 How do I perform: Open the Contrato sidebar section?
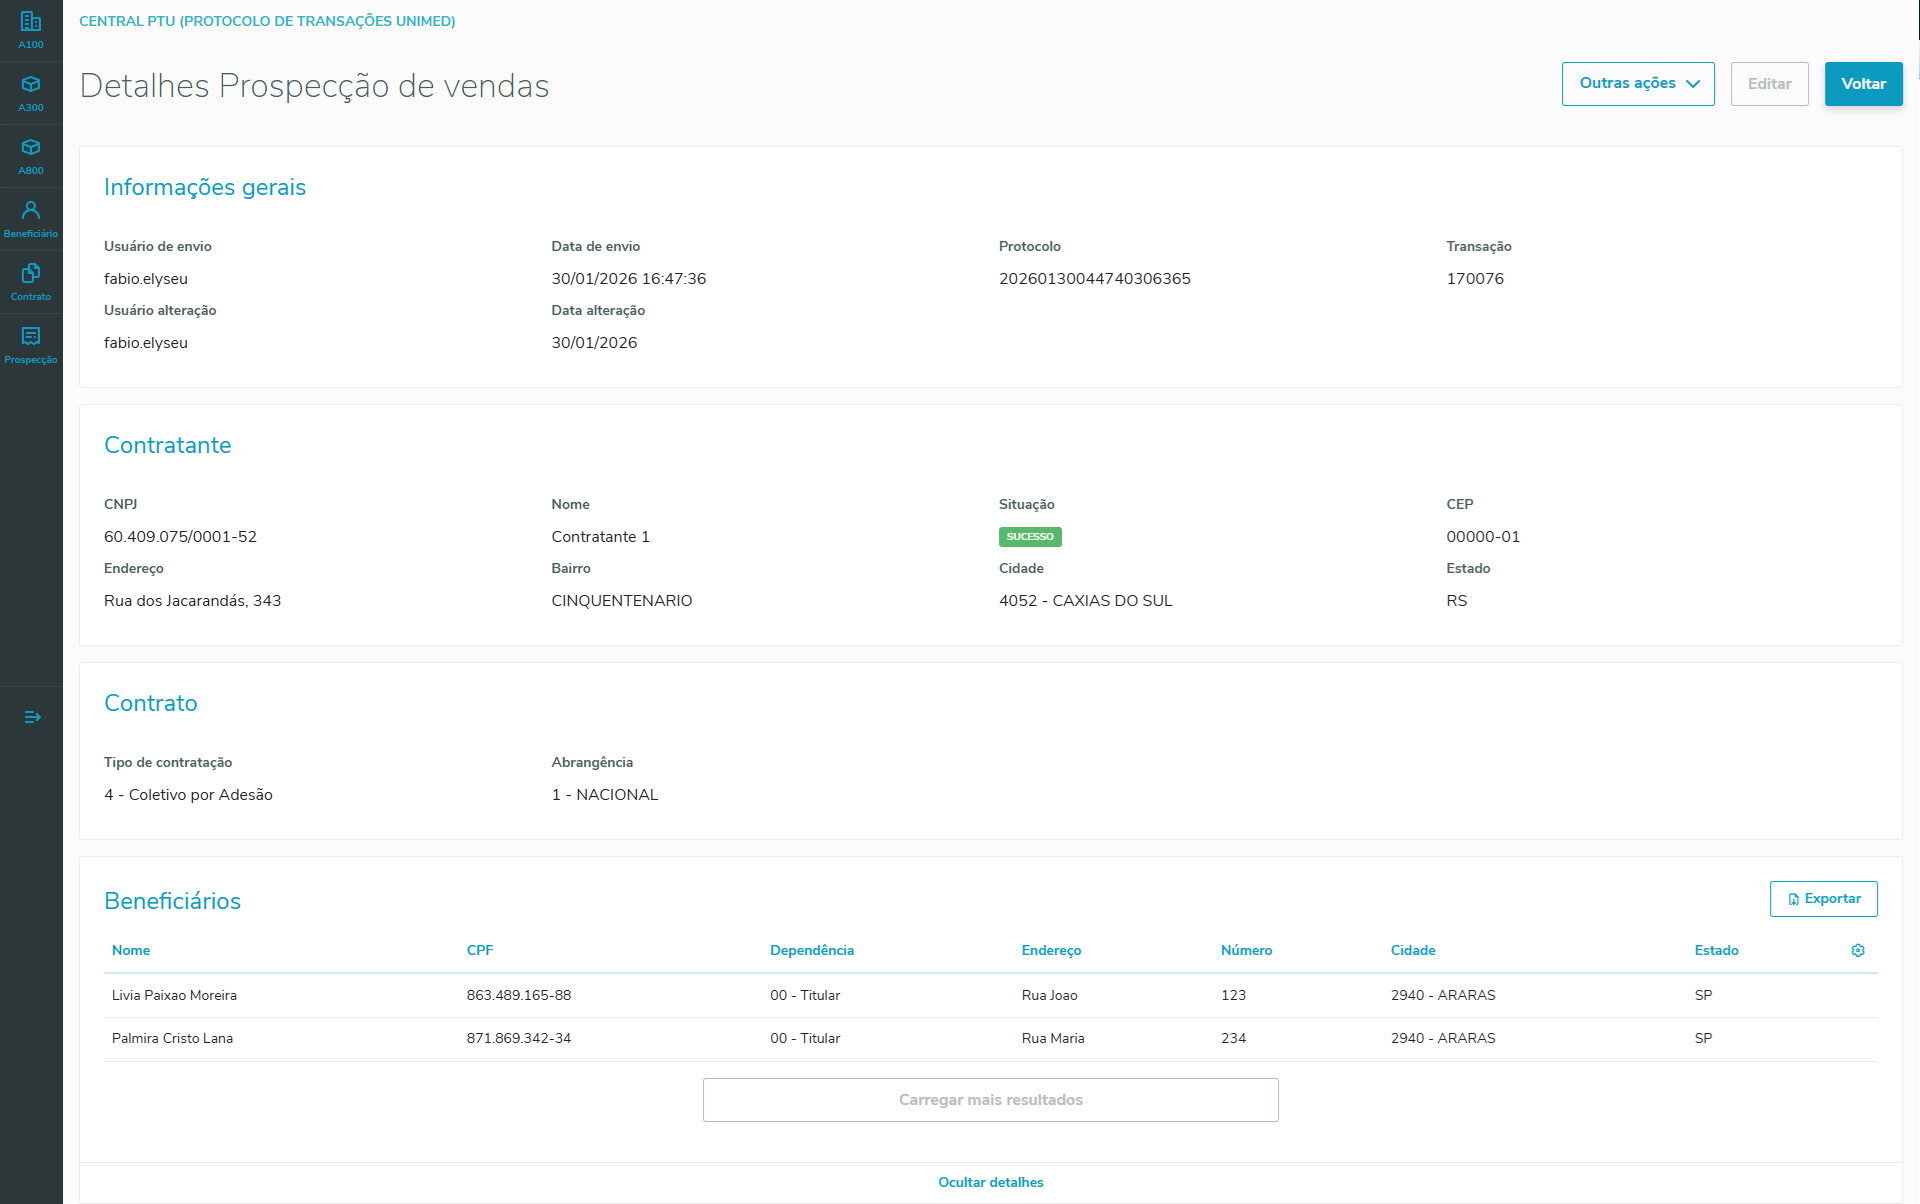[x=31, y=282]
